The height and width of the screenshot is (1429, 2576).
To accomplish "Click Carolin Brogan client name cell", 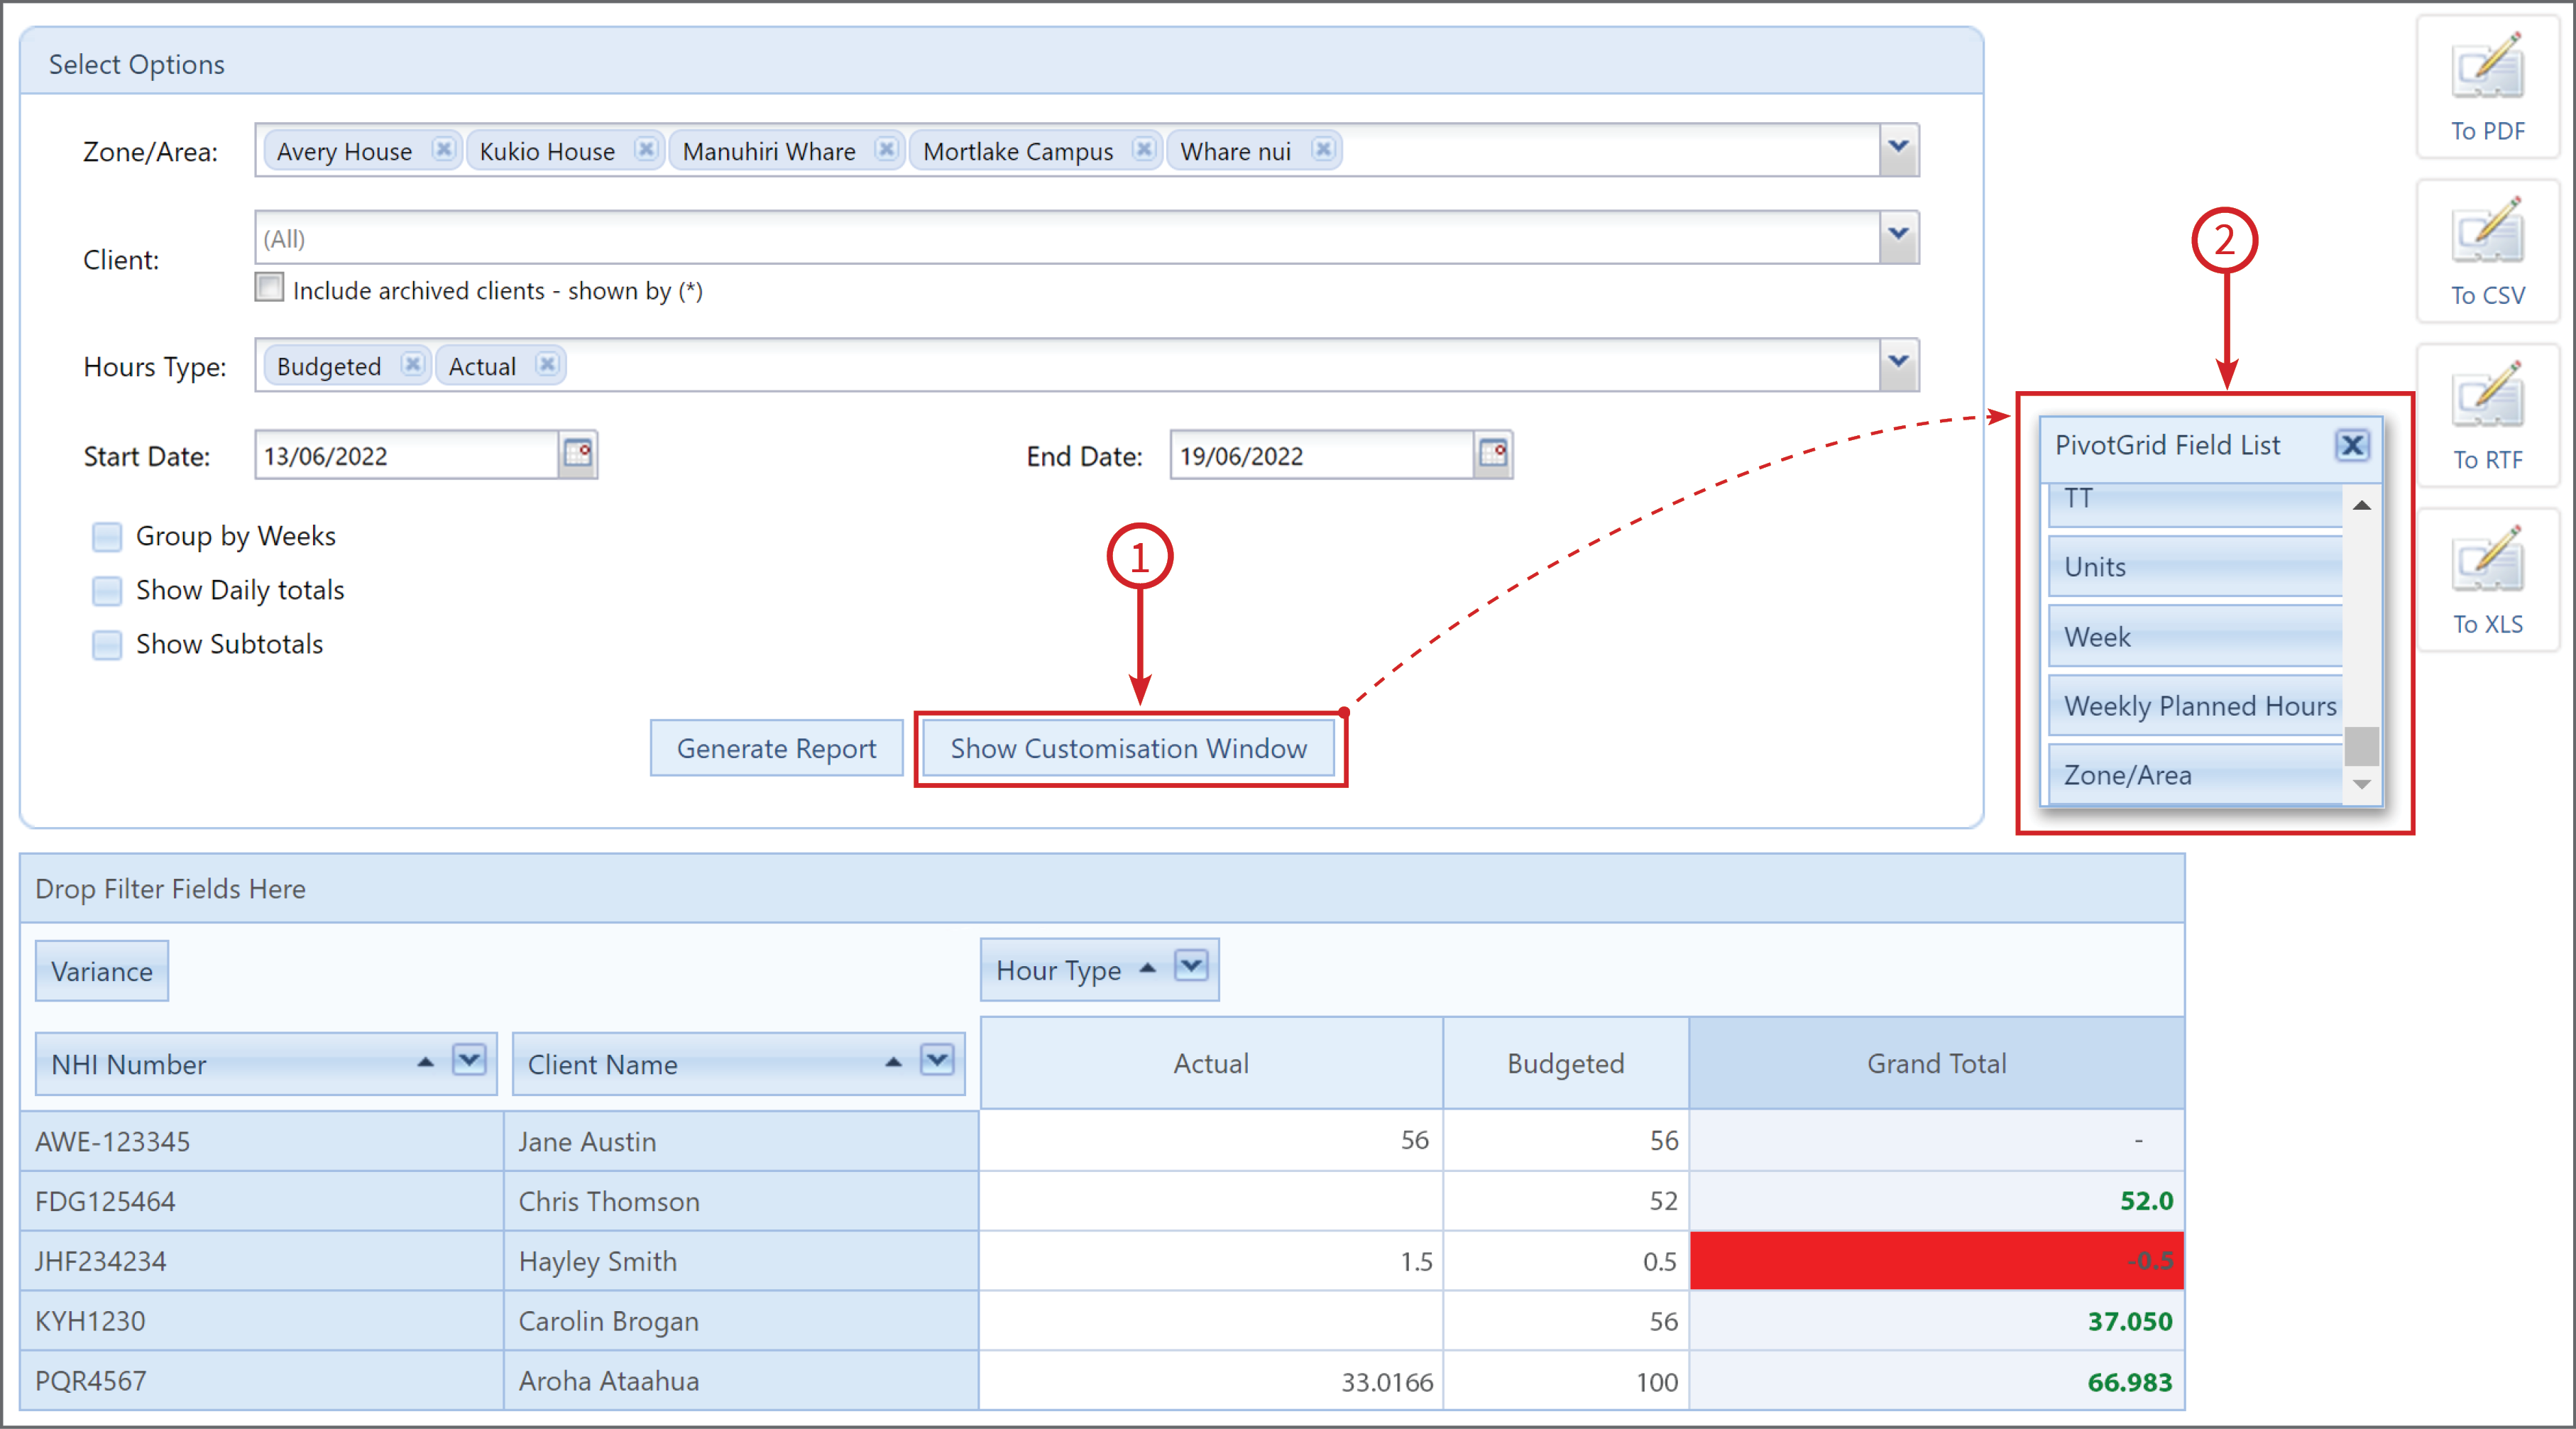I will [x=741, y=1321].
